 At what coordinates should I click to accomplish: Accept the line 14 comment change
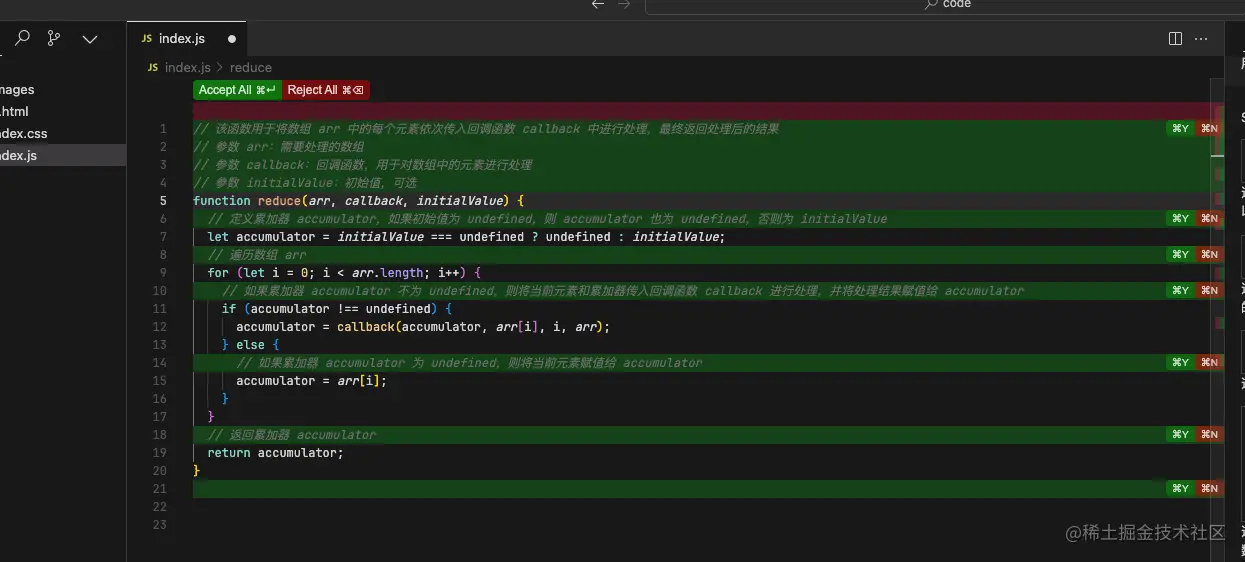(1180, 362)
